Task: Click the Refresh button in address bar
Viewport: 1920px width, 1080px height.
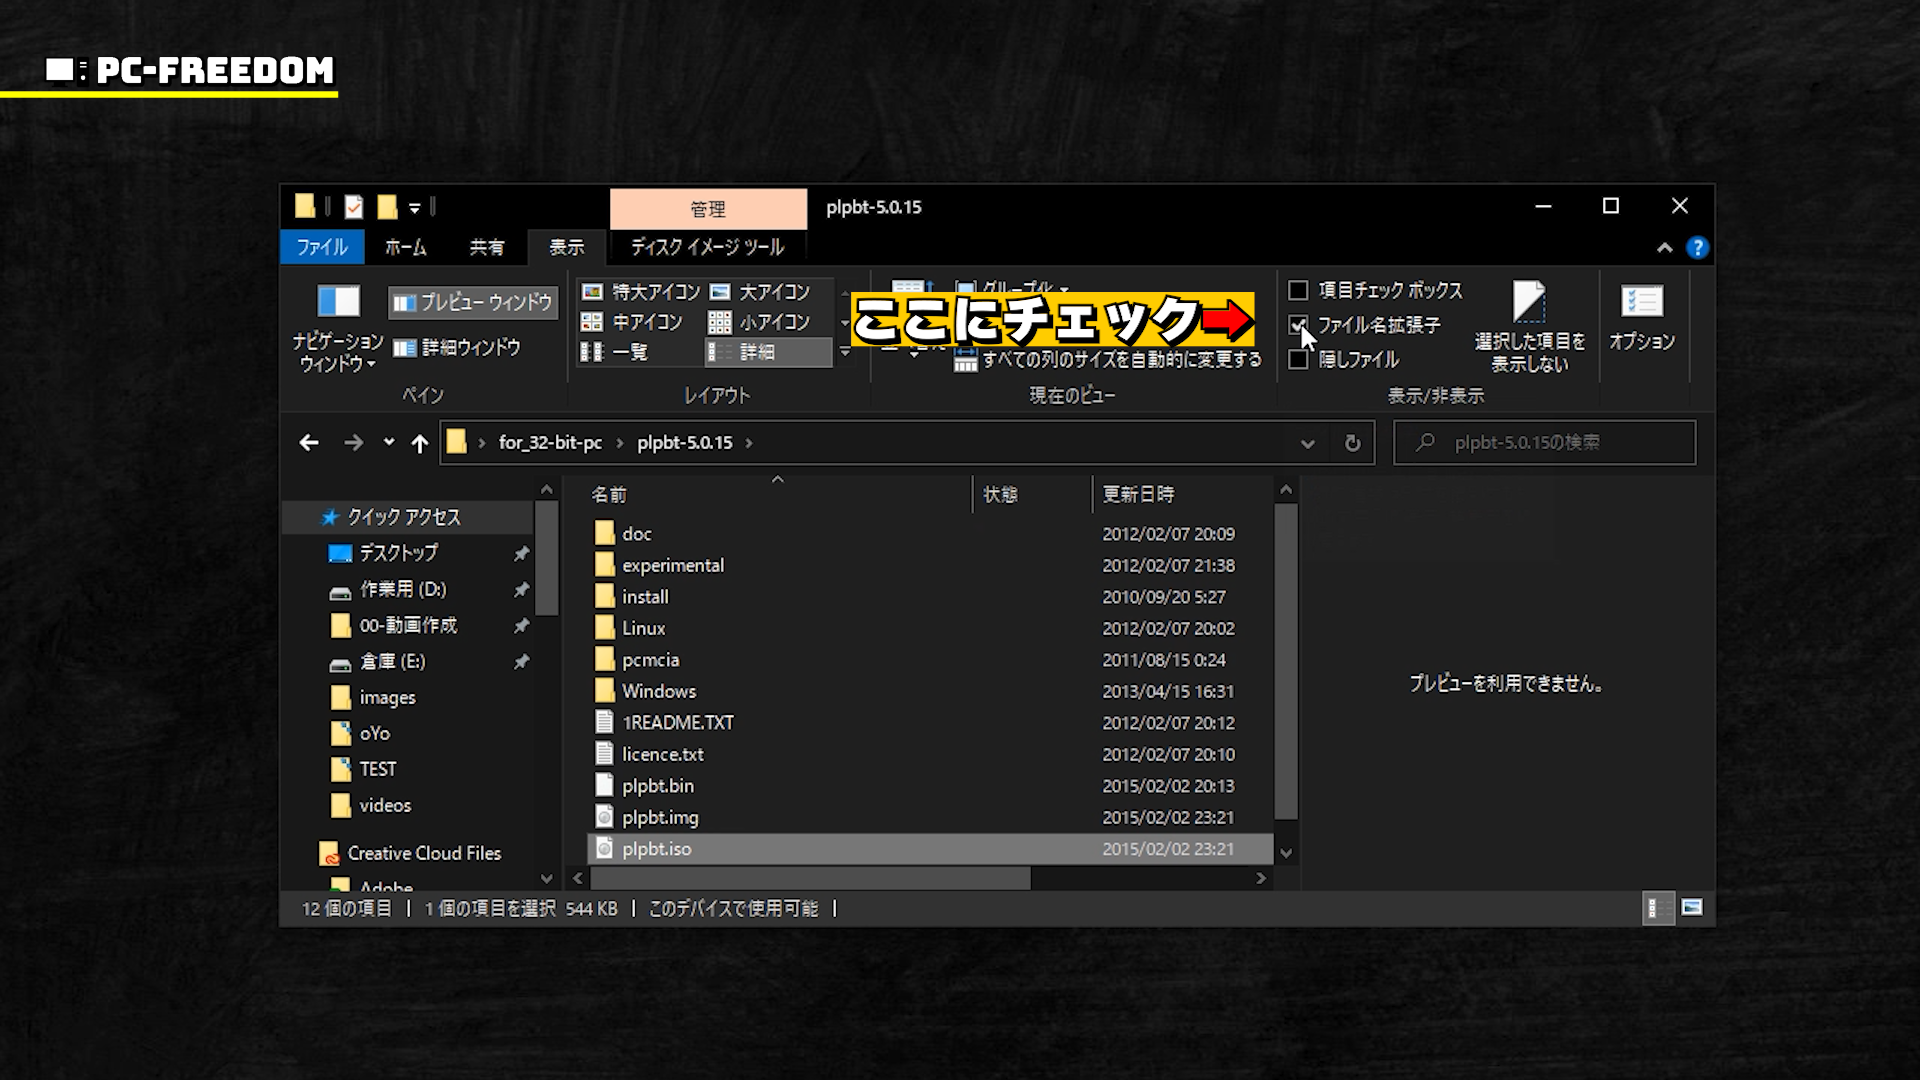Action: pos(1352,443)
